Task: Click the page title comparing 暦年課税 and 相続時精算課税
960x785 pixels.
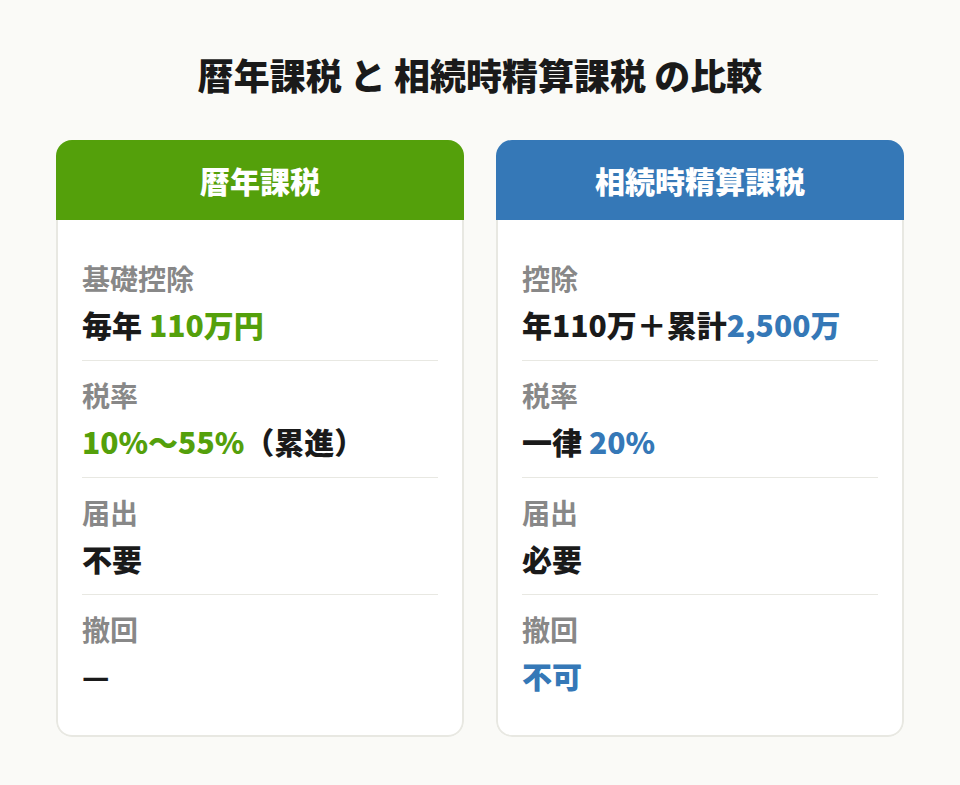Action: tap(480, 78)
